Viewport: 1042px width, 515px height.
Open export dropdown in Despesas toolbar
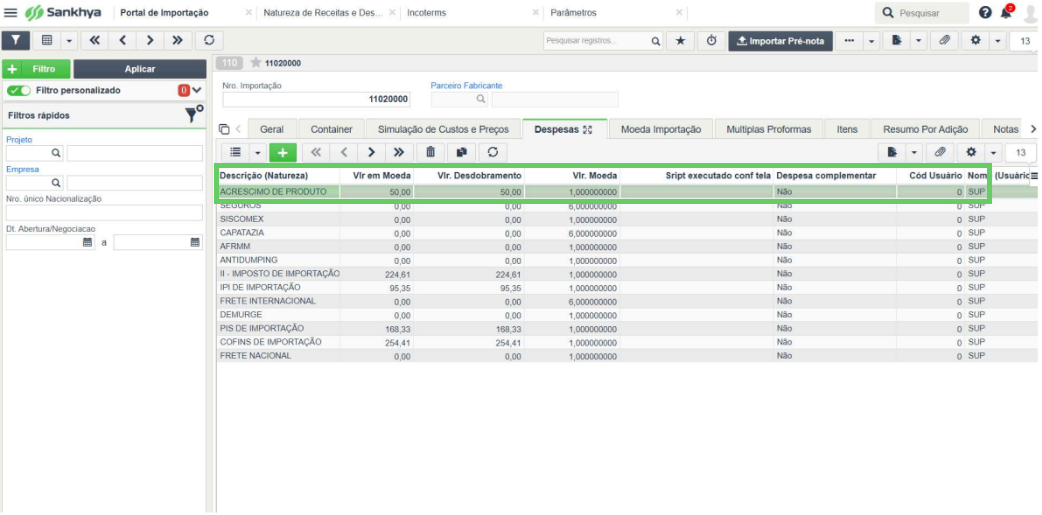914,152
